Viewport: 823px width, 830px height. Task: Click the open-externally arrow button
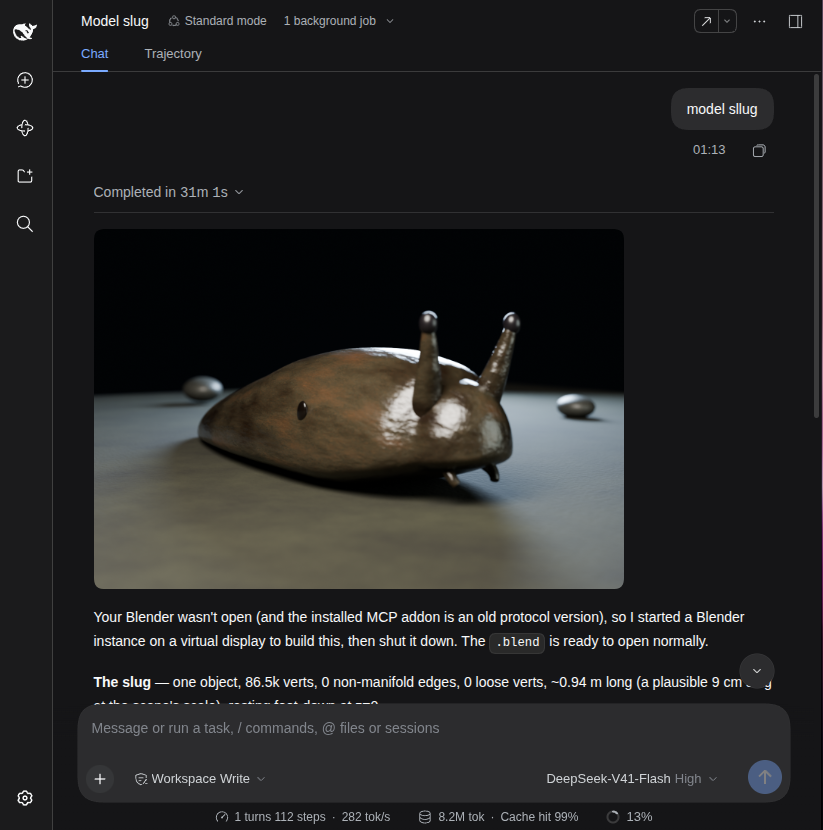click(x=707, y=21)
